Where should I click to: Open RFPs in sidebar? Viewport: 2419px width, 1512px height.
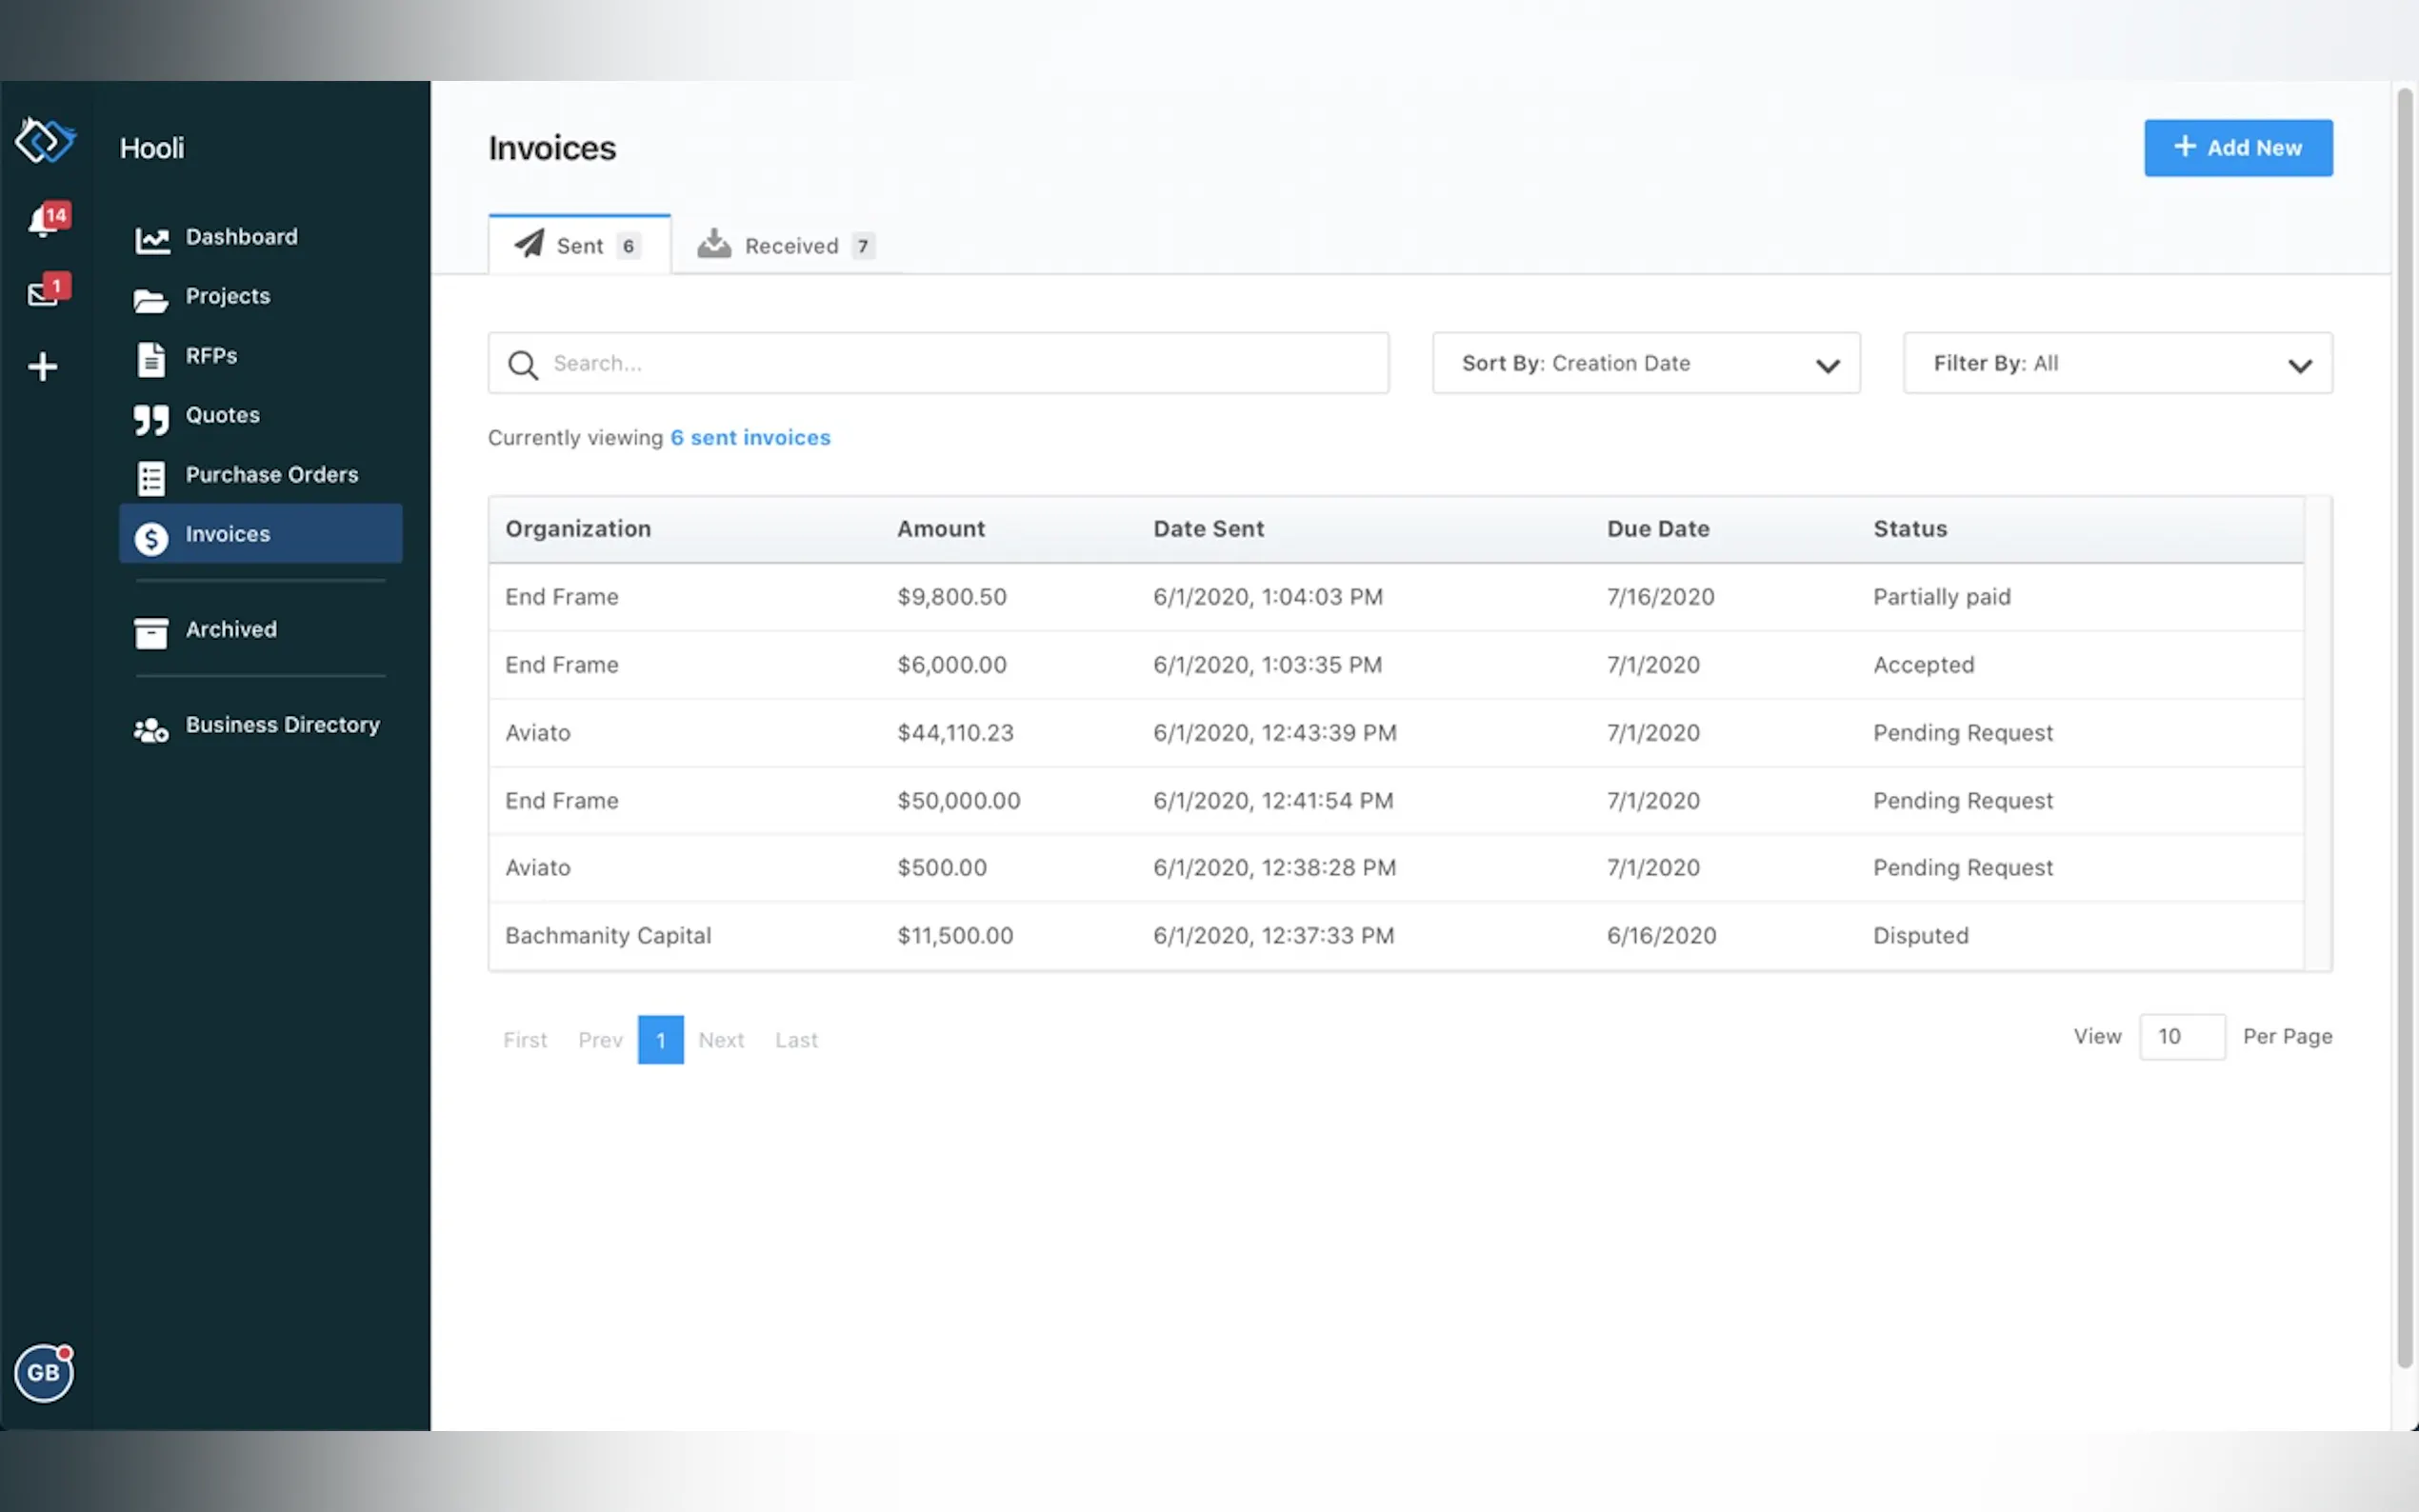(211, 356)
